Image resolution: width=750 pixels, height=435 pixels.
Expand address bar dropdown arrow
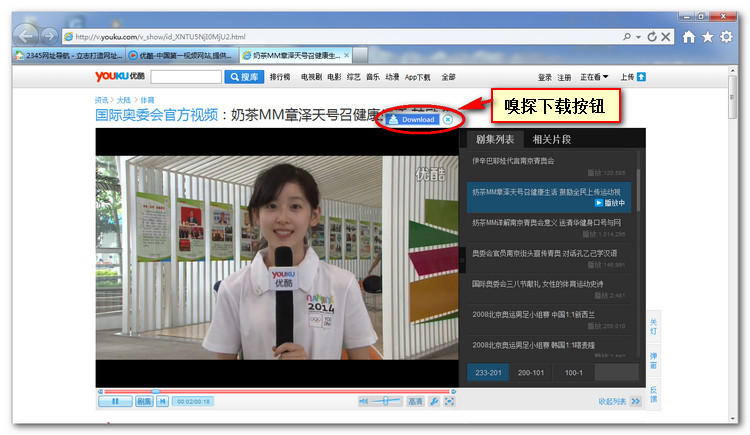(x=638, y=37)
